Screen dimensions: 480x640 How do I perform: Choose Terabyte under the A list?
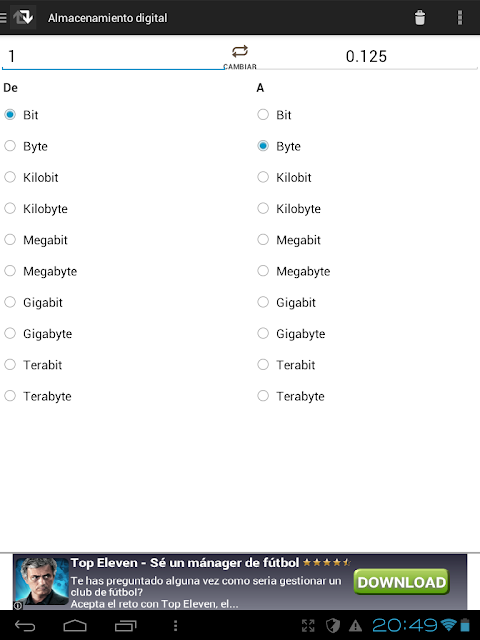291,396
